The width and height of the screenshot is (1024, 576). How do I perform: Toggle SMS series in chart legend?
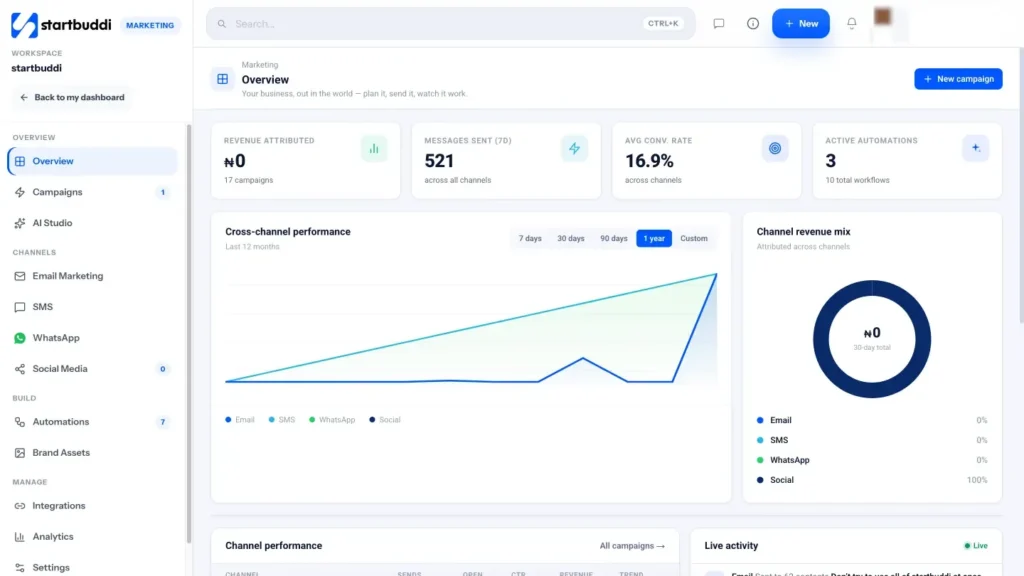point(281,420)
